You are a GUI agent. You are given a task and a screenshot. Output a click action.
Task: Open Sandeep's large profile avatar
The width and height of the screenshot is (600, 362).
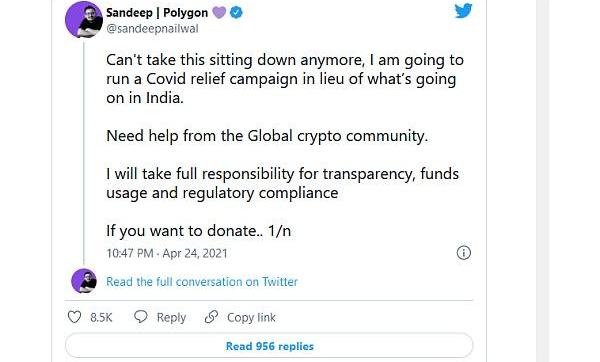coord(84,20)
